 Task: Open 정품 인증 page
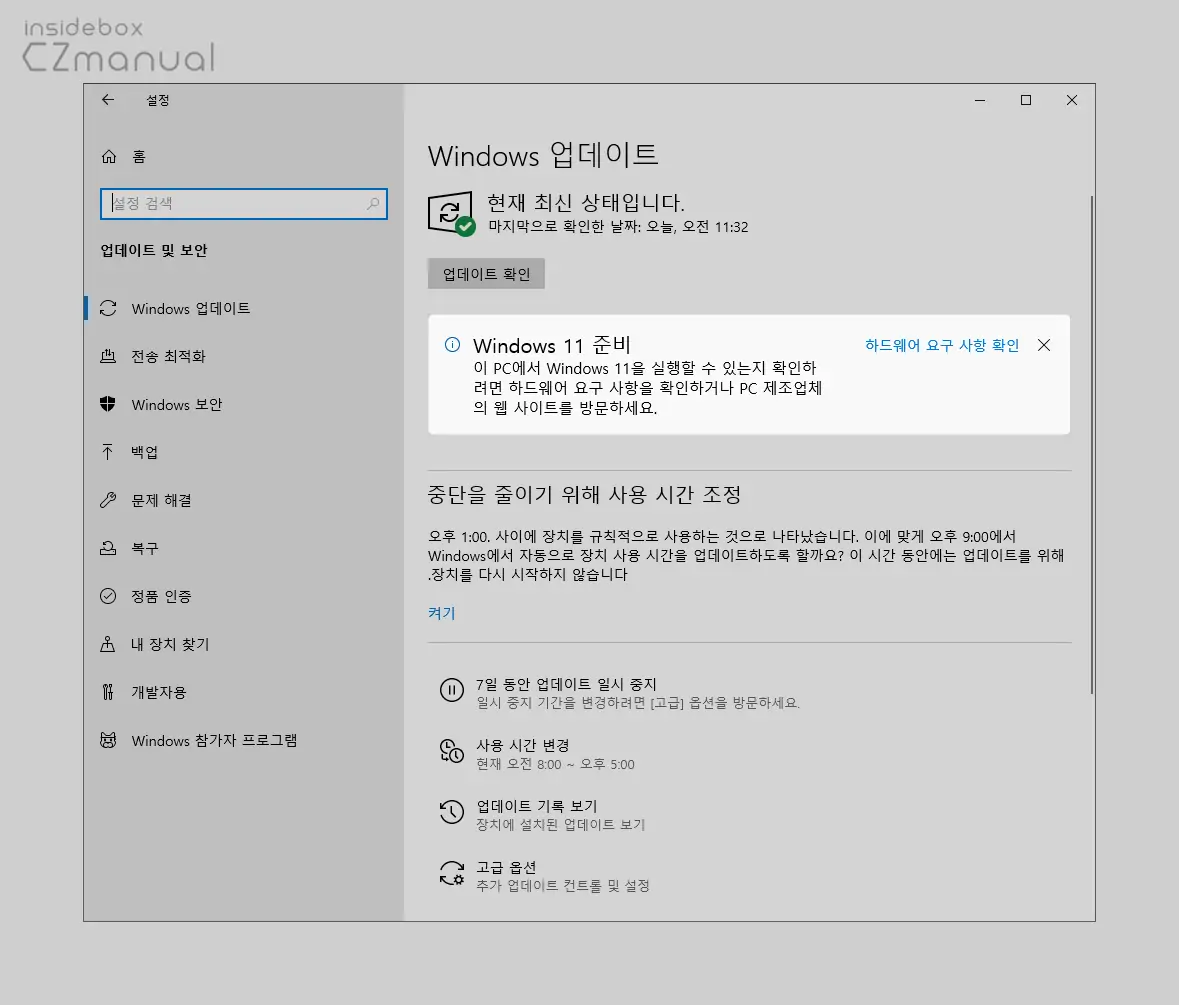[x=244, y=596]
